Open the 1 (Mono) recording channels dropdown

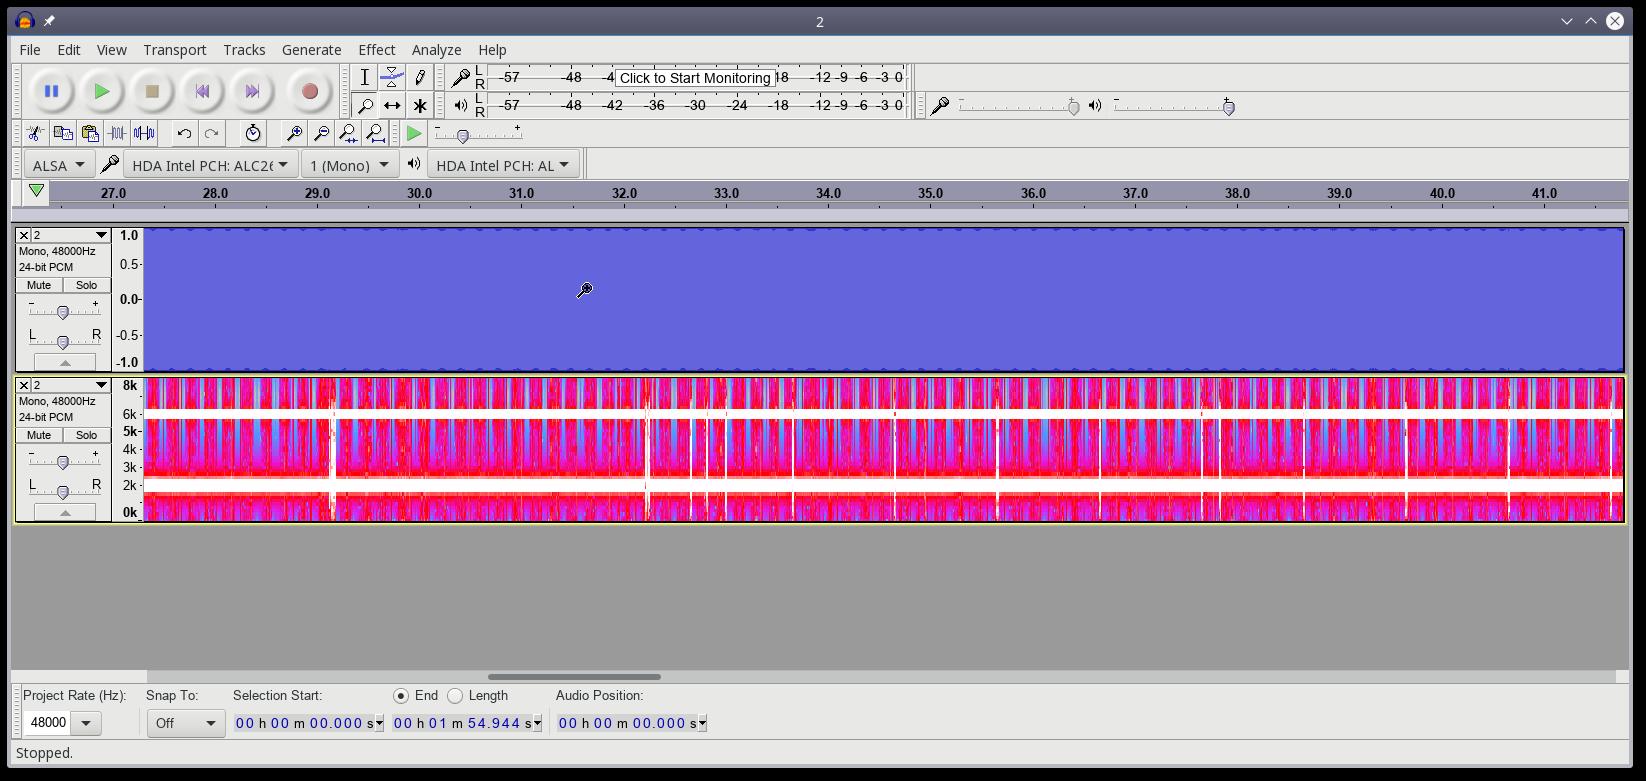350,165
